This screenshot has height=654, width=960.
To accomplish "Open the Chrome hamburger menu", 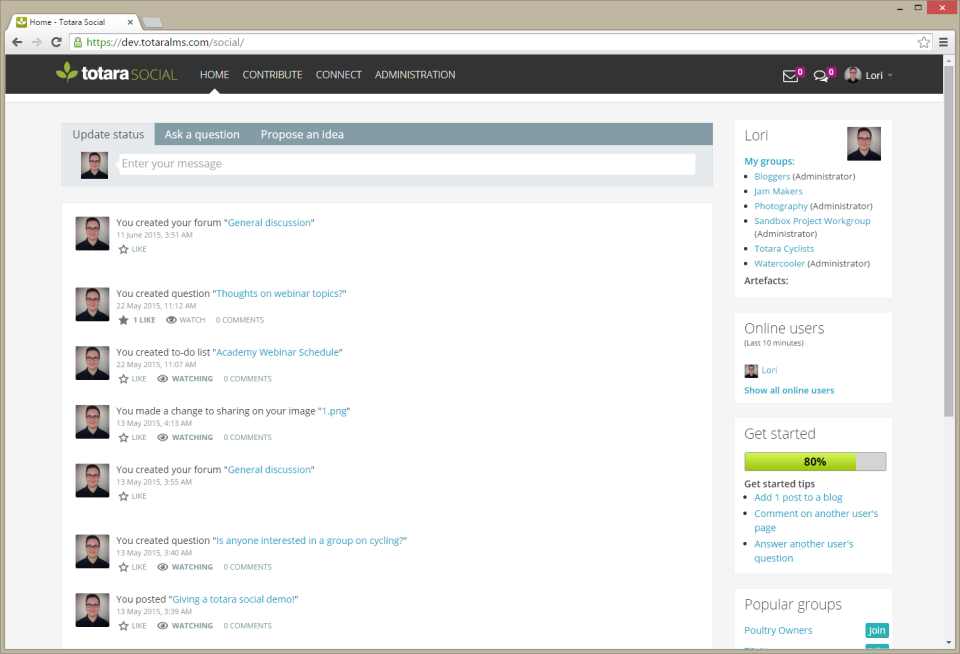I will coord(943,42).
